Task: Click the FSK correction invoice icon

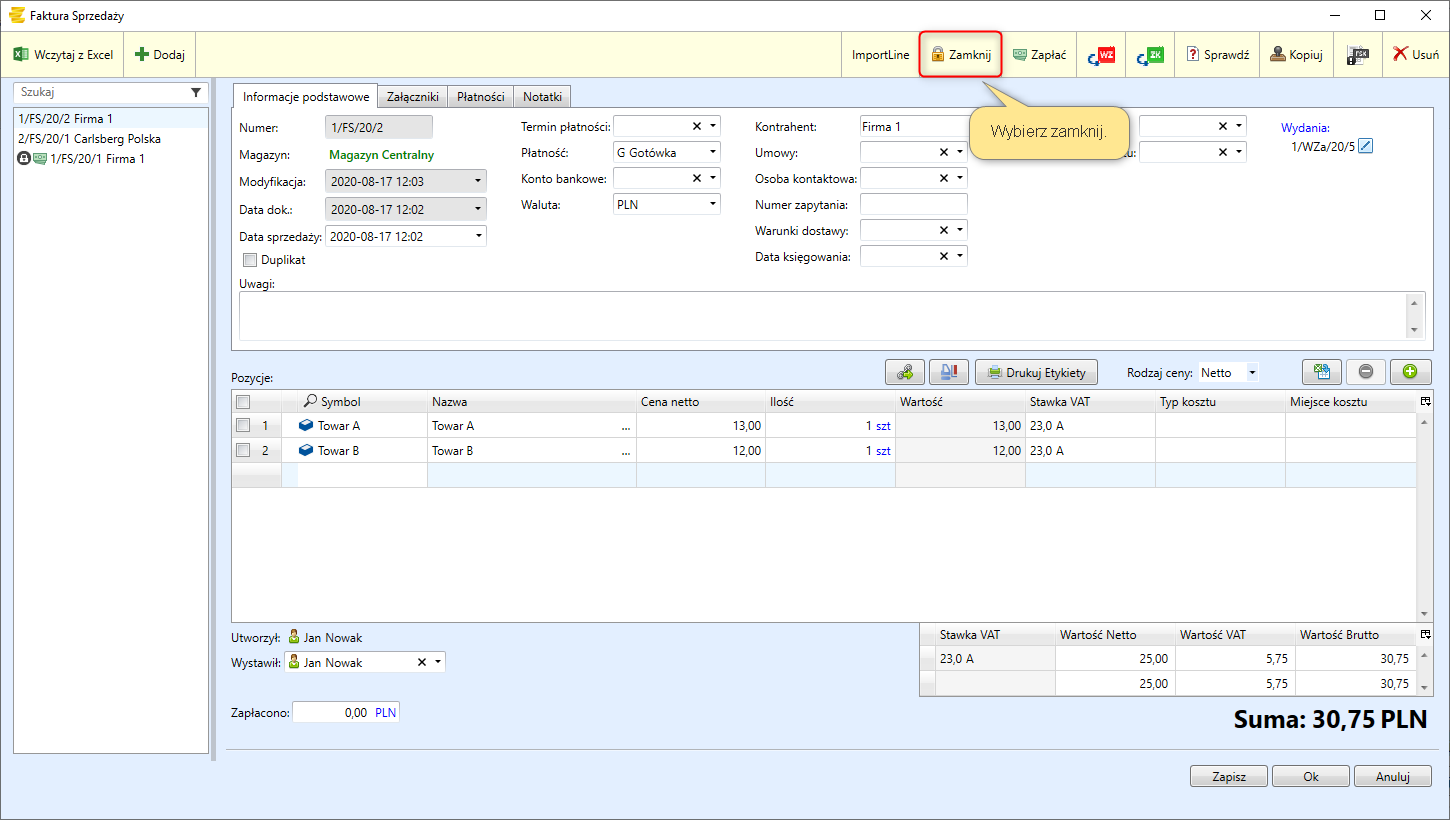Action: (x=1357, y=55)
